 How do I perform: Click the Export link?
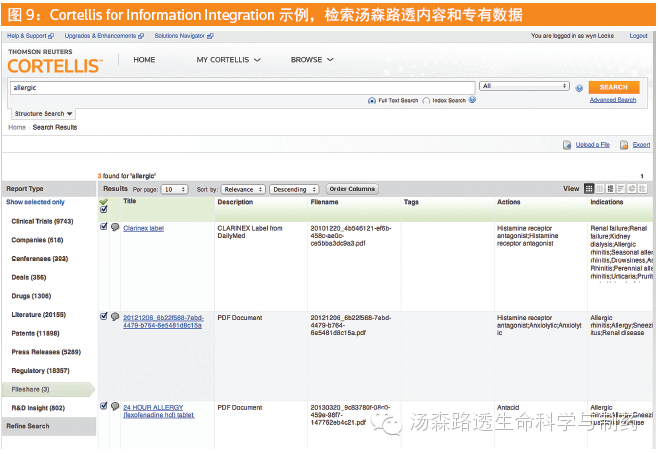click(641, 145)
